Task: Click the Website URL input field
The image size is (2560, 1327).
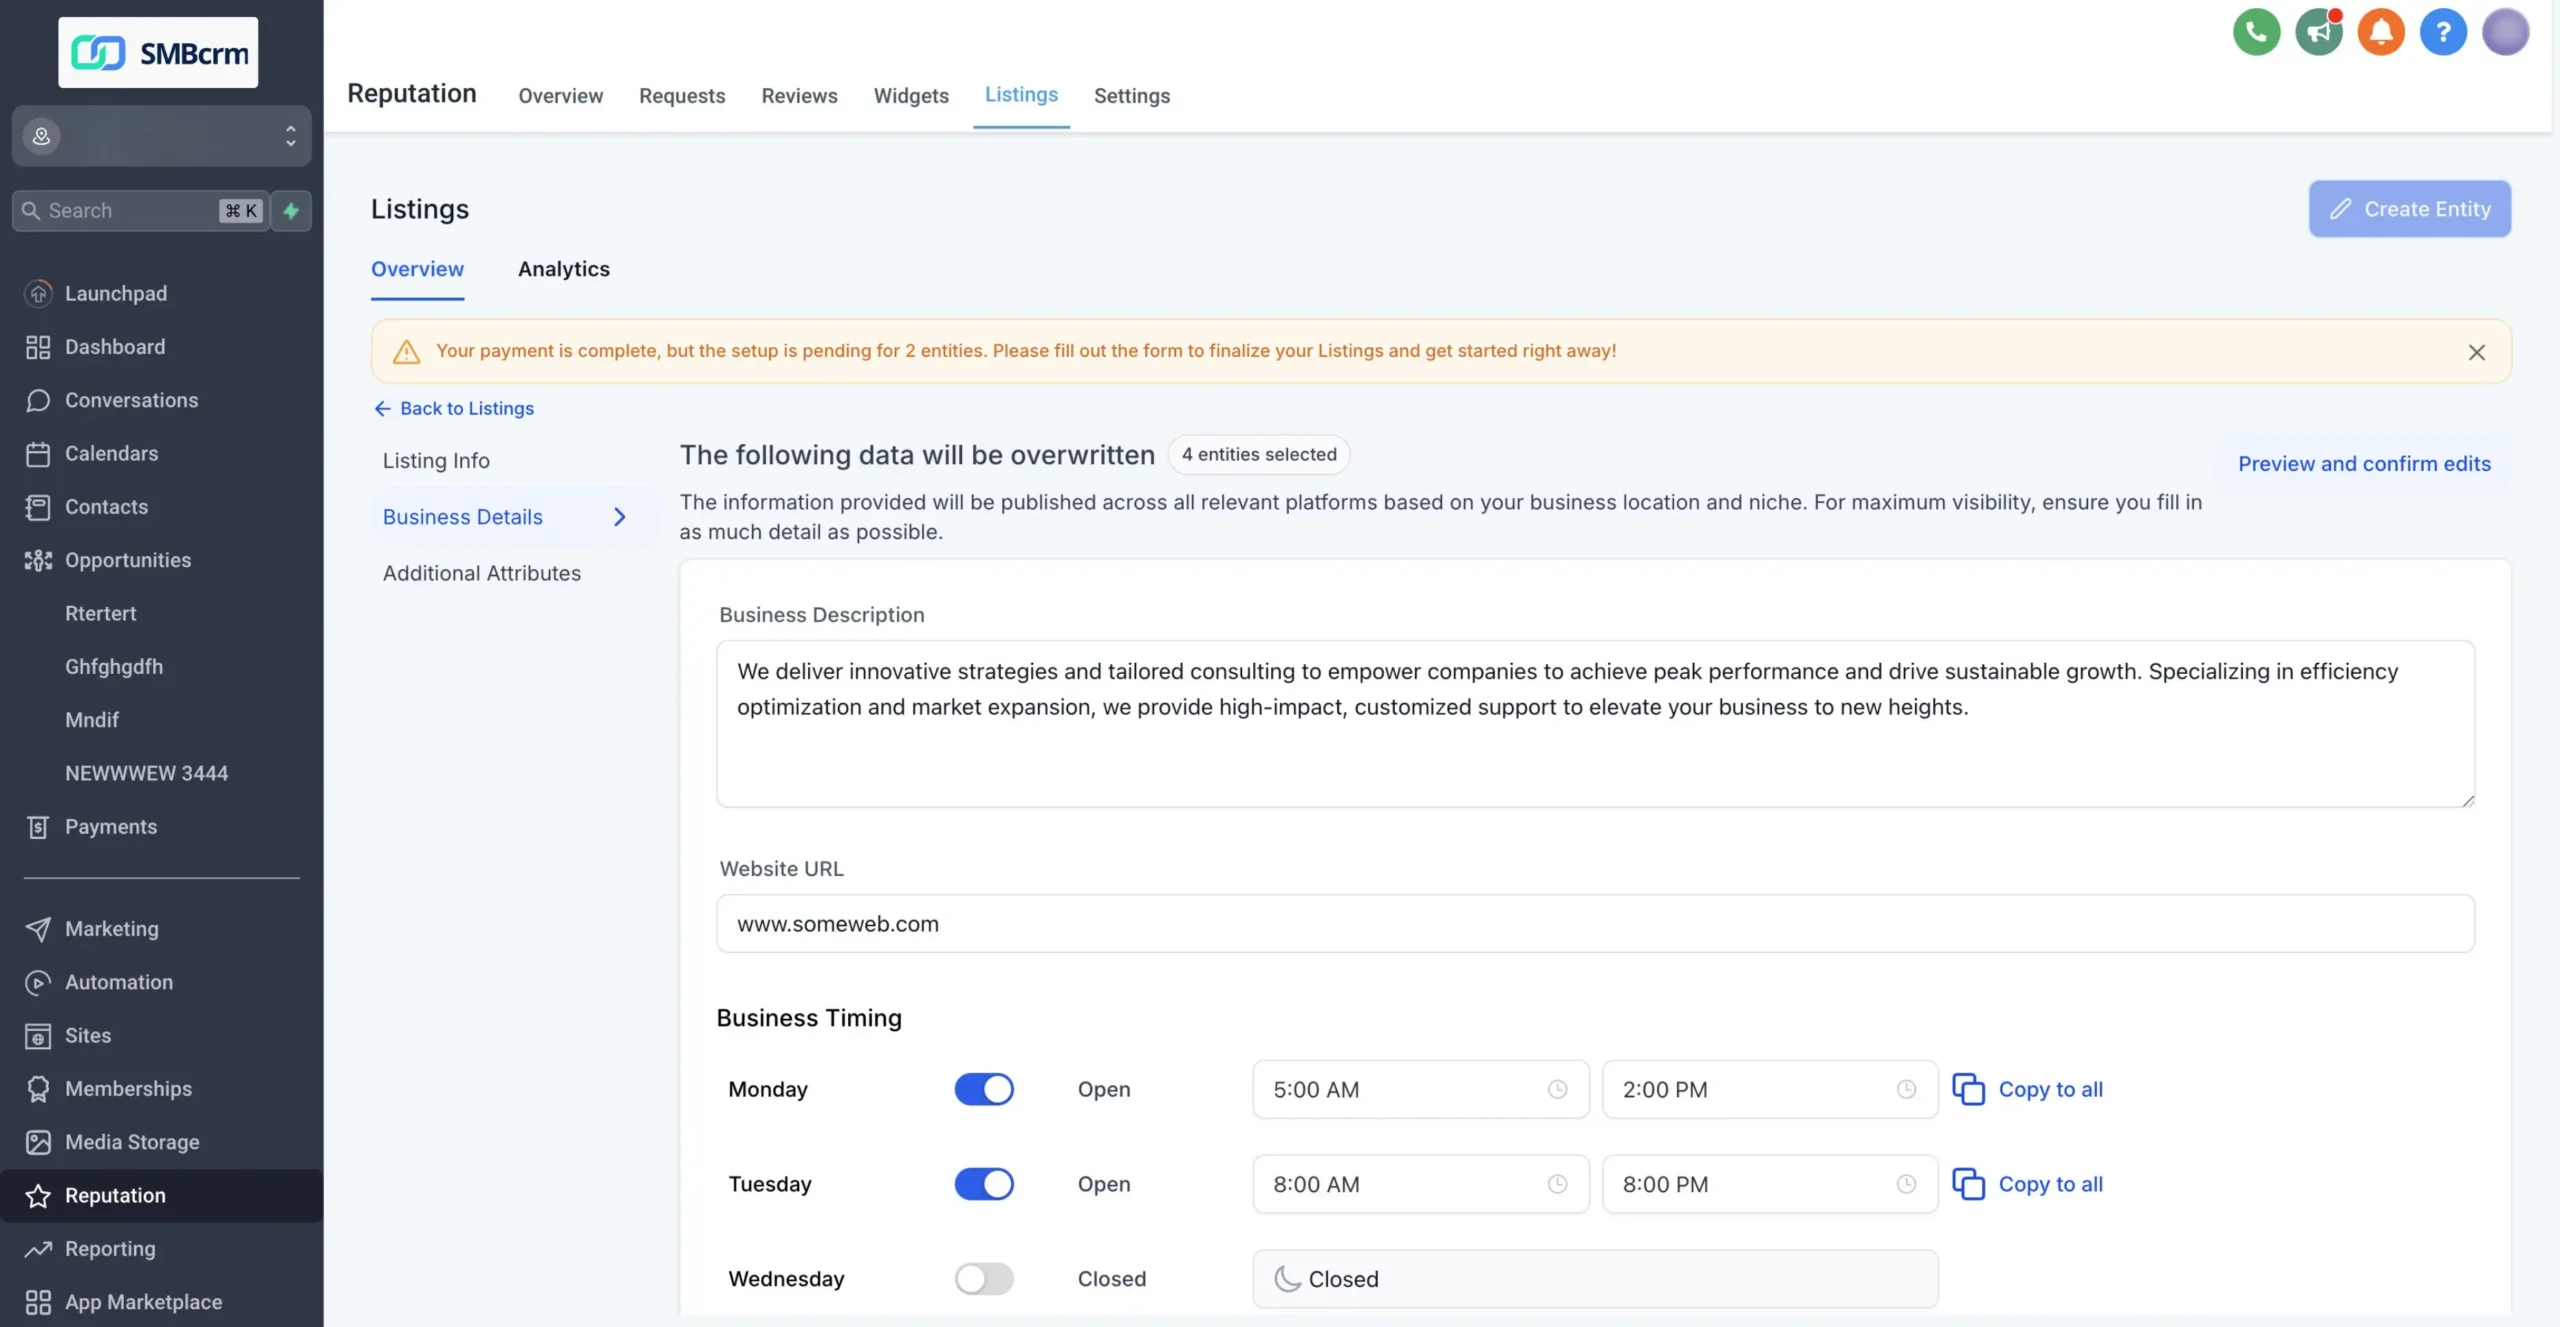Action: 1595,924
